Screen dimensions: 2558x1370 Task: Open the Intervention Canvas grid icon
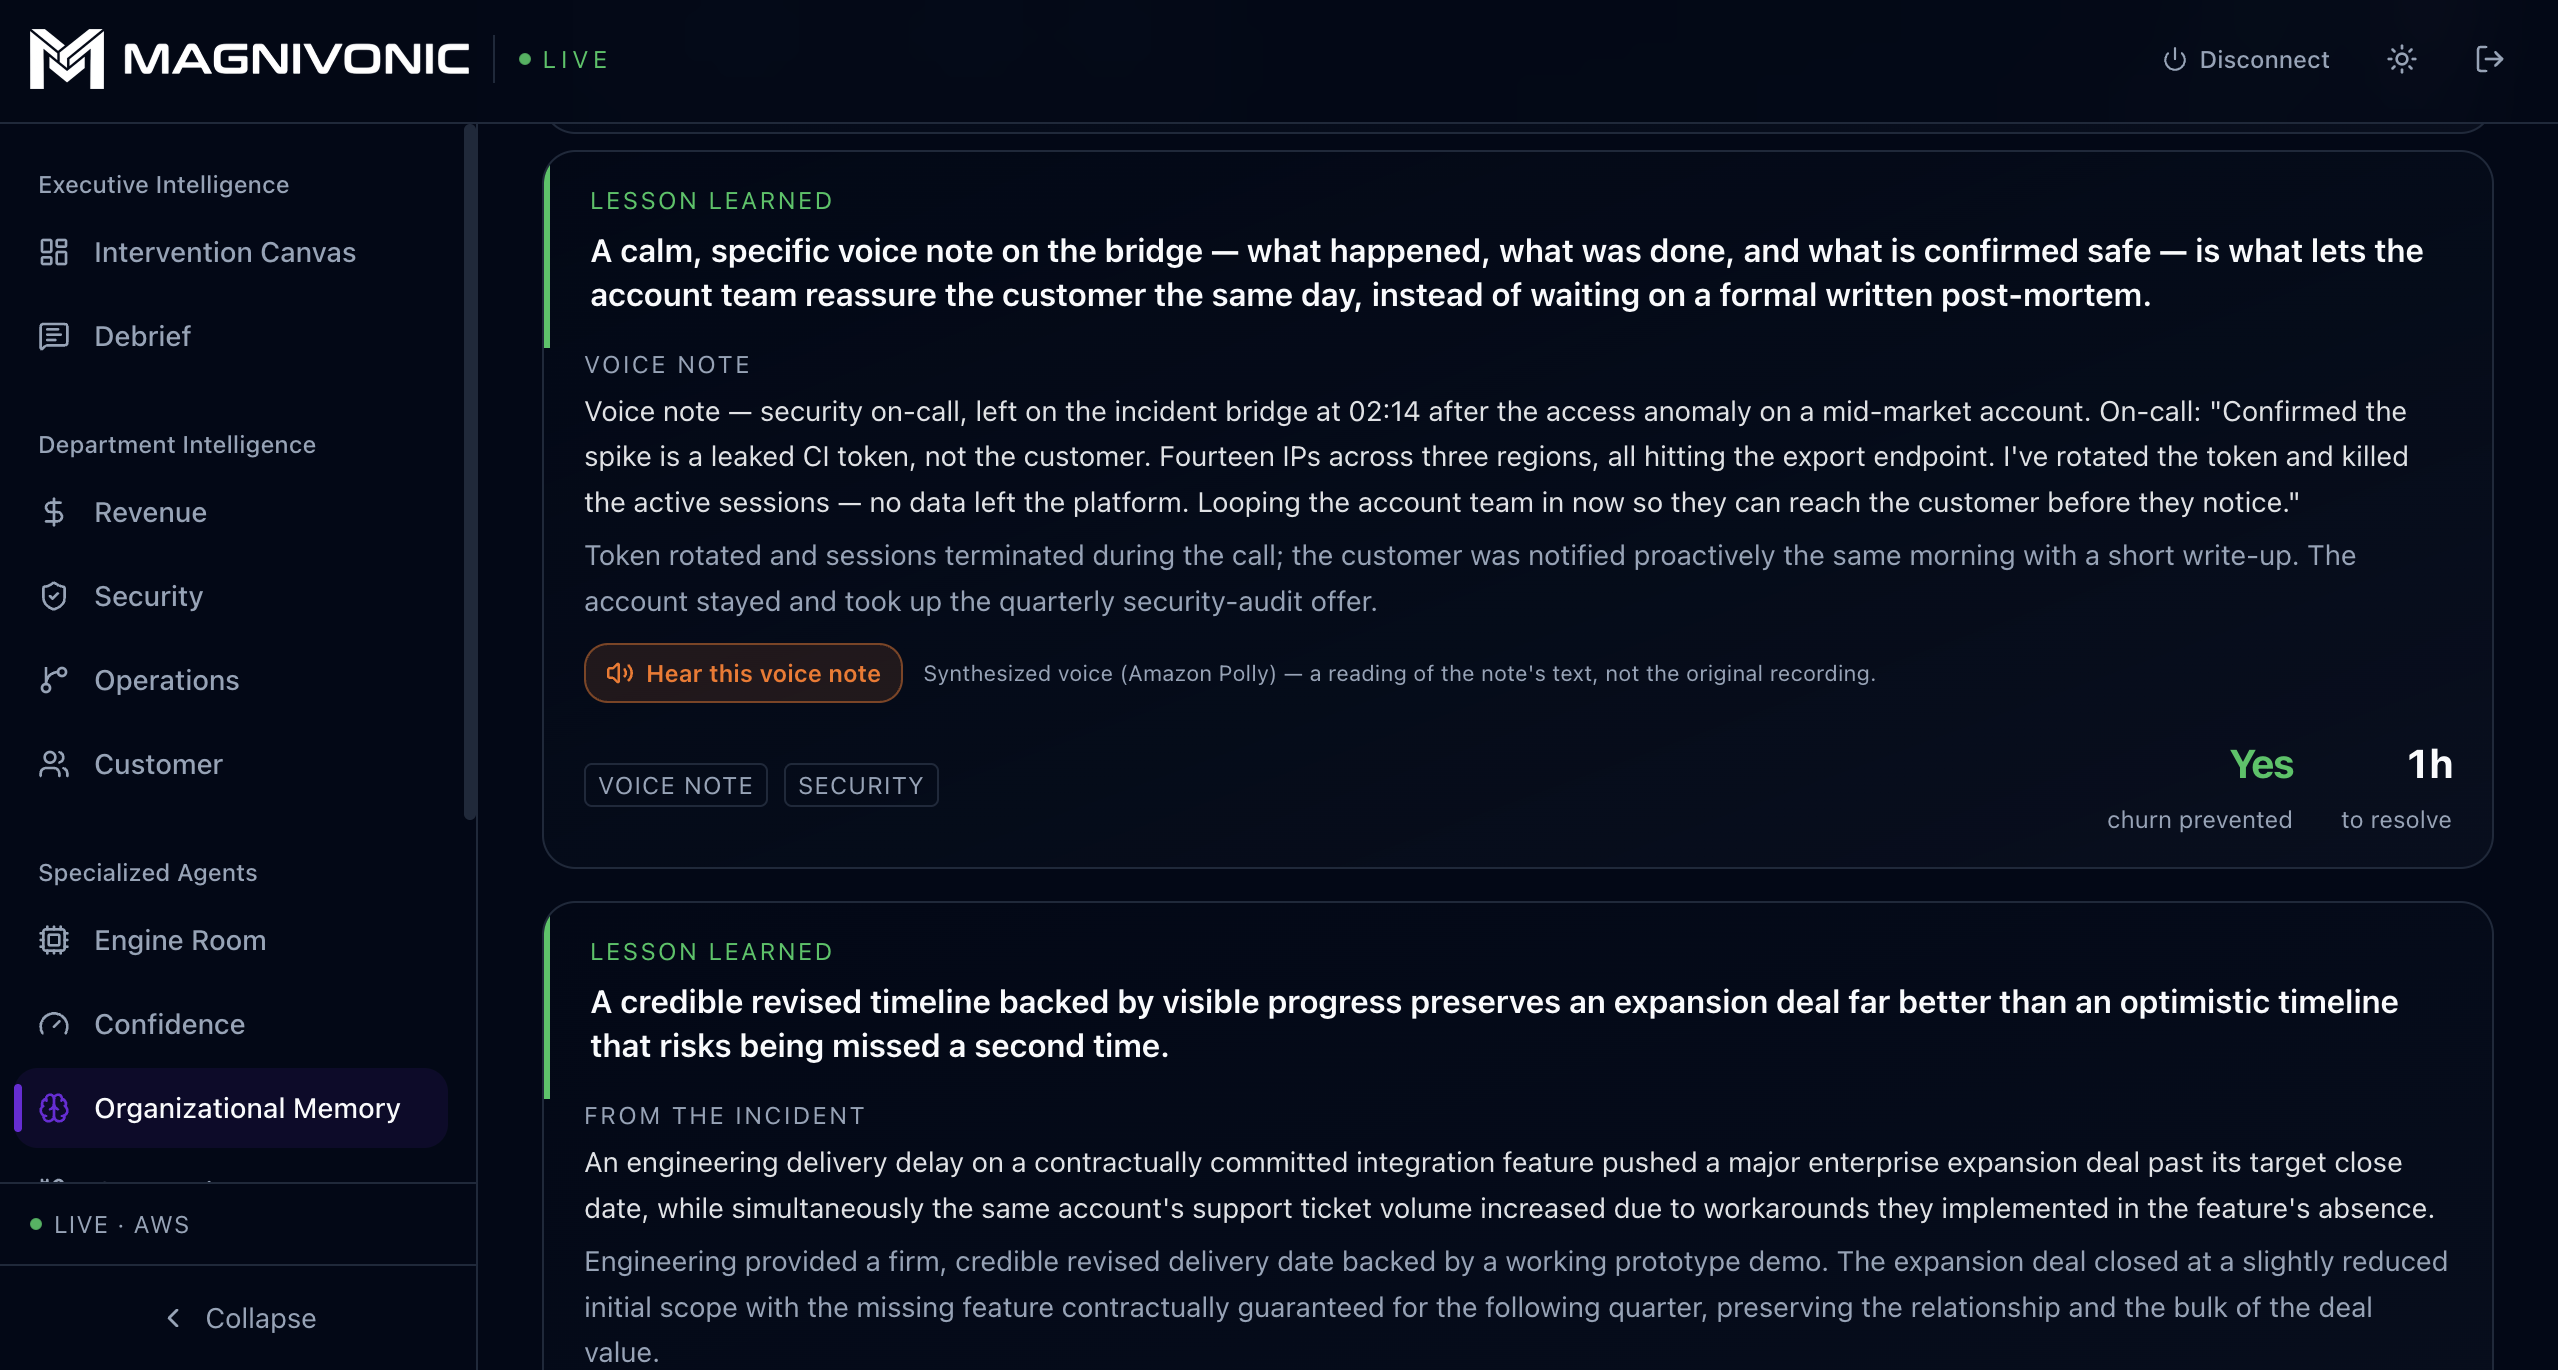[54, 252]
